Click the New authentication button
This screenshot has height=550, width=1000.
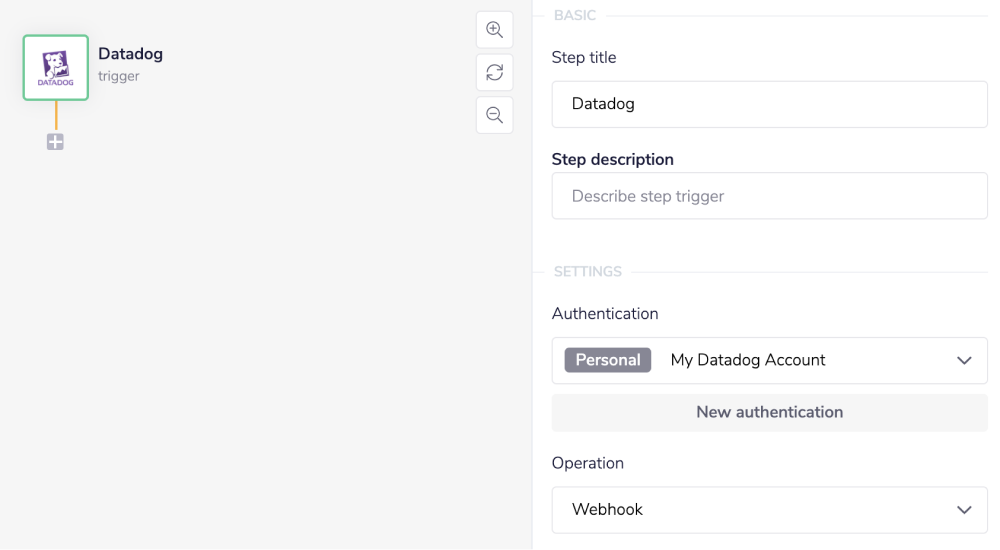click(x=769, y=412)
